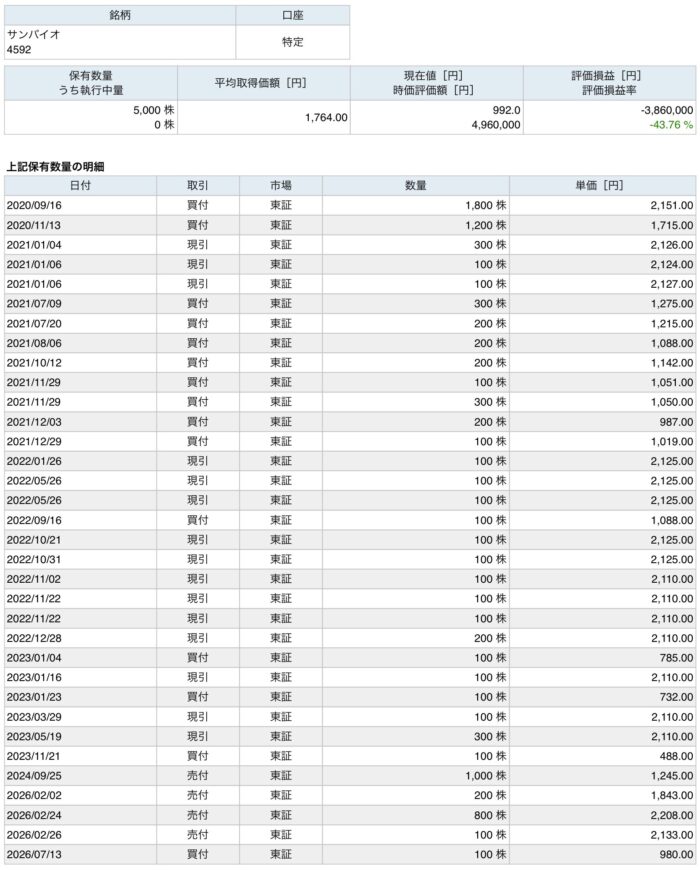The width and height of the screenshot is (700, 870).
Task: Click date 2022/09/16
Action: pyautogui.click(x=34, y=520)
